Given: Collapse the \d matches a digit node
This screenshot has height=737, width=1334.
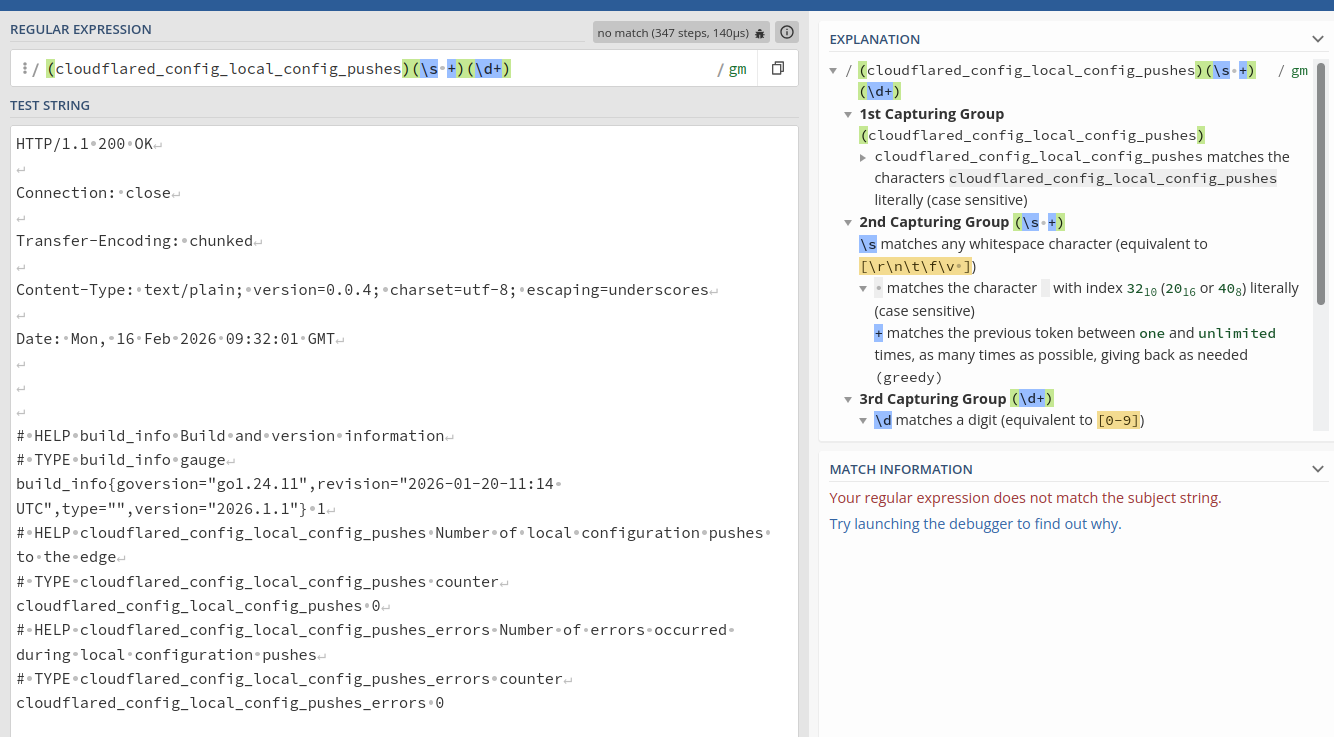Looking at the screenshot, I should coord(864,420).
